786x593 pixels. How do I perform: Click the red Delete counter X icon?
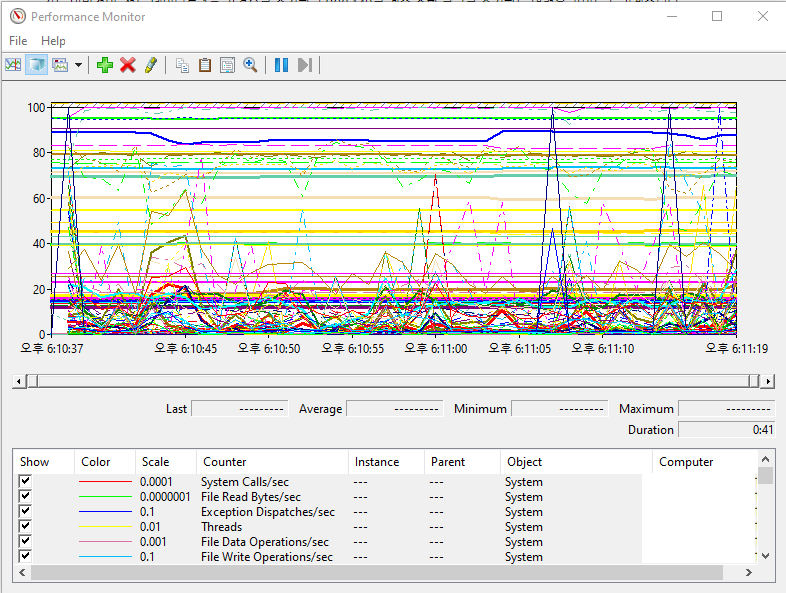pyautogui.click(x=128, y=65)
